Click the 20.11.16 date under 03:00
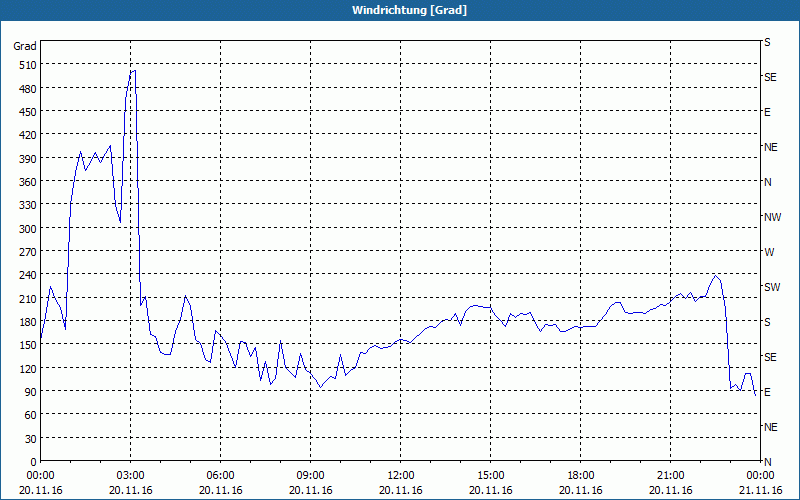Screen dimensions: 800x500 [x=131, y=490]
